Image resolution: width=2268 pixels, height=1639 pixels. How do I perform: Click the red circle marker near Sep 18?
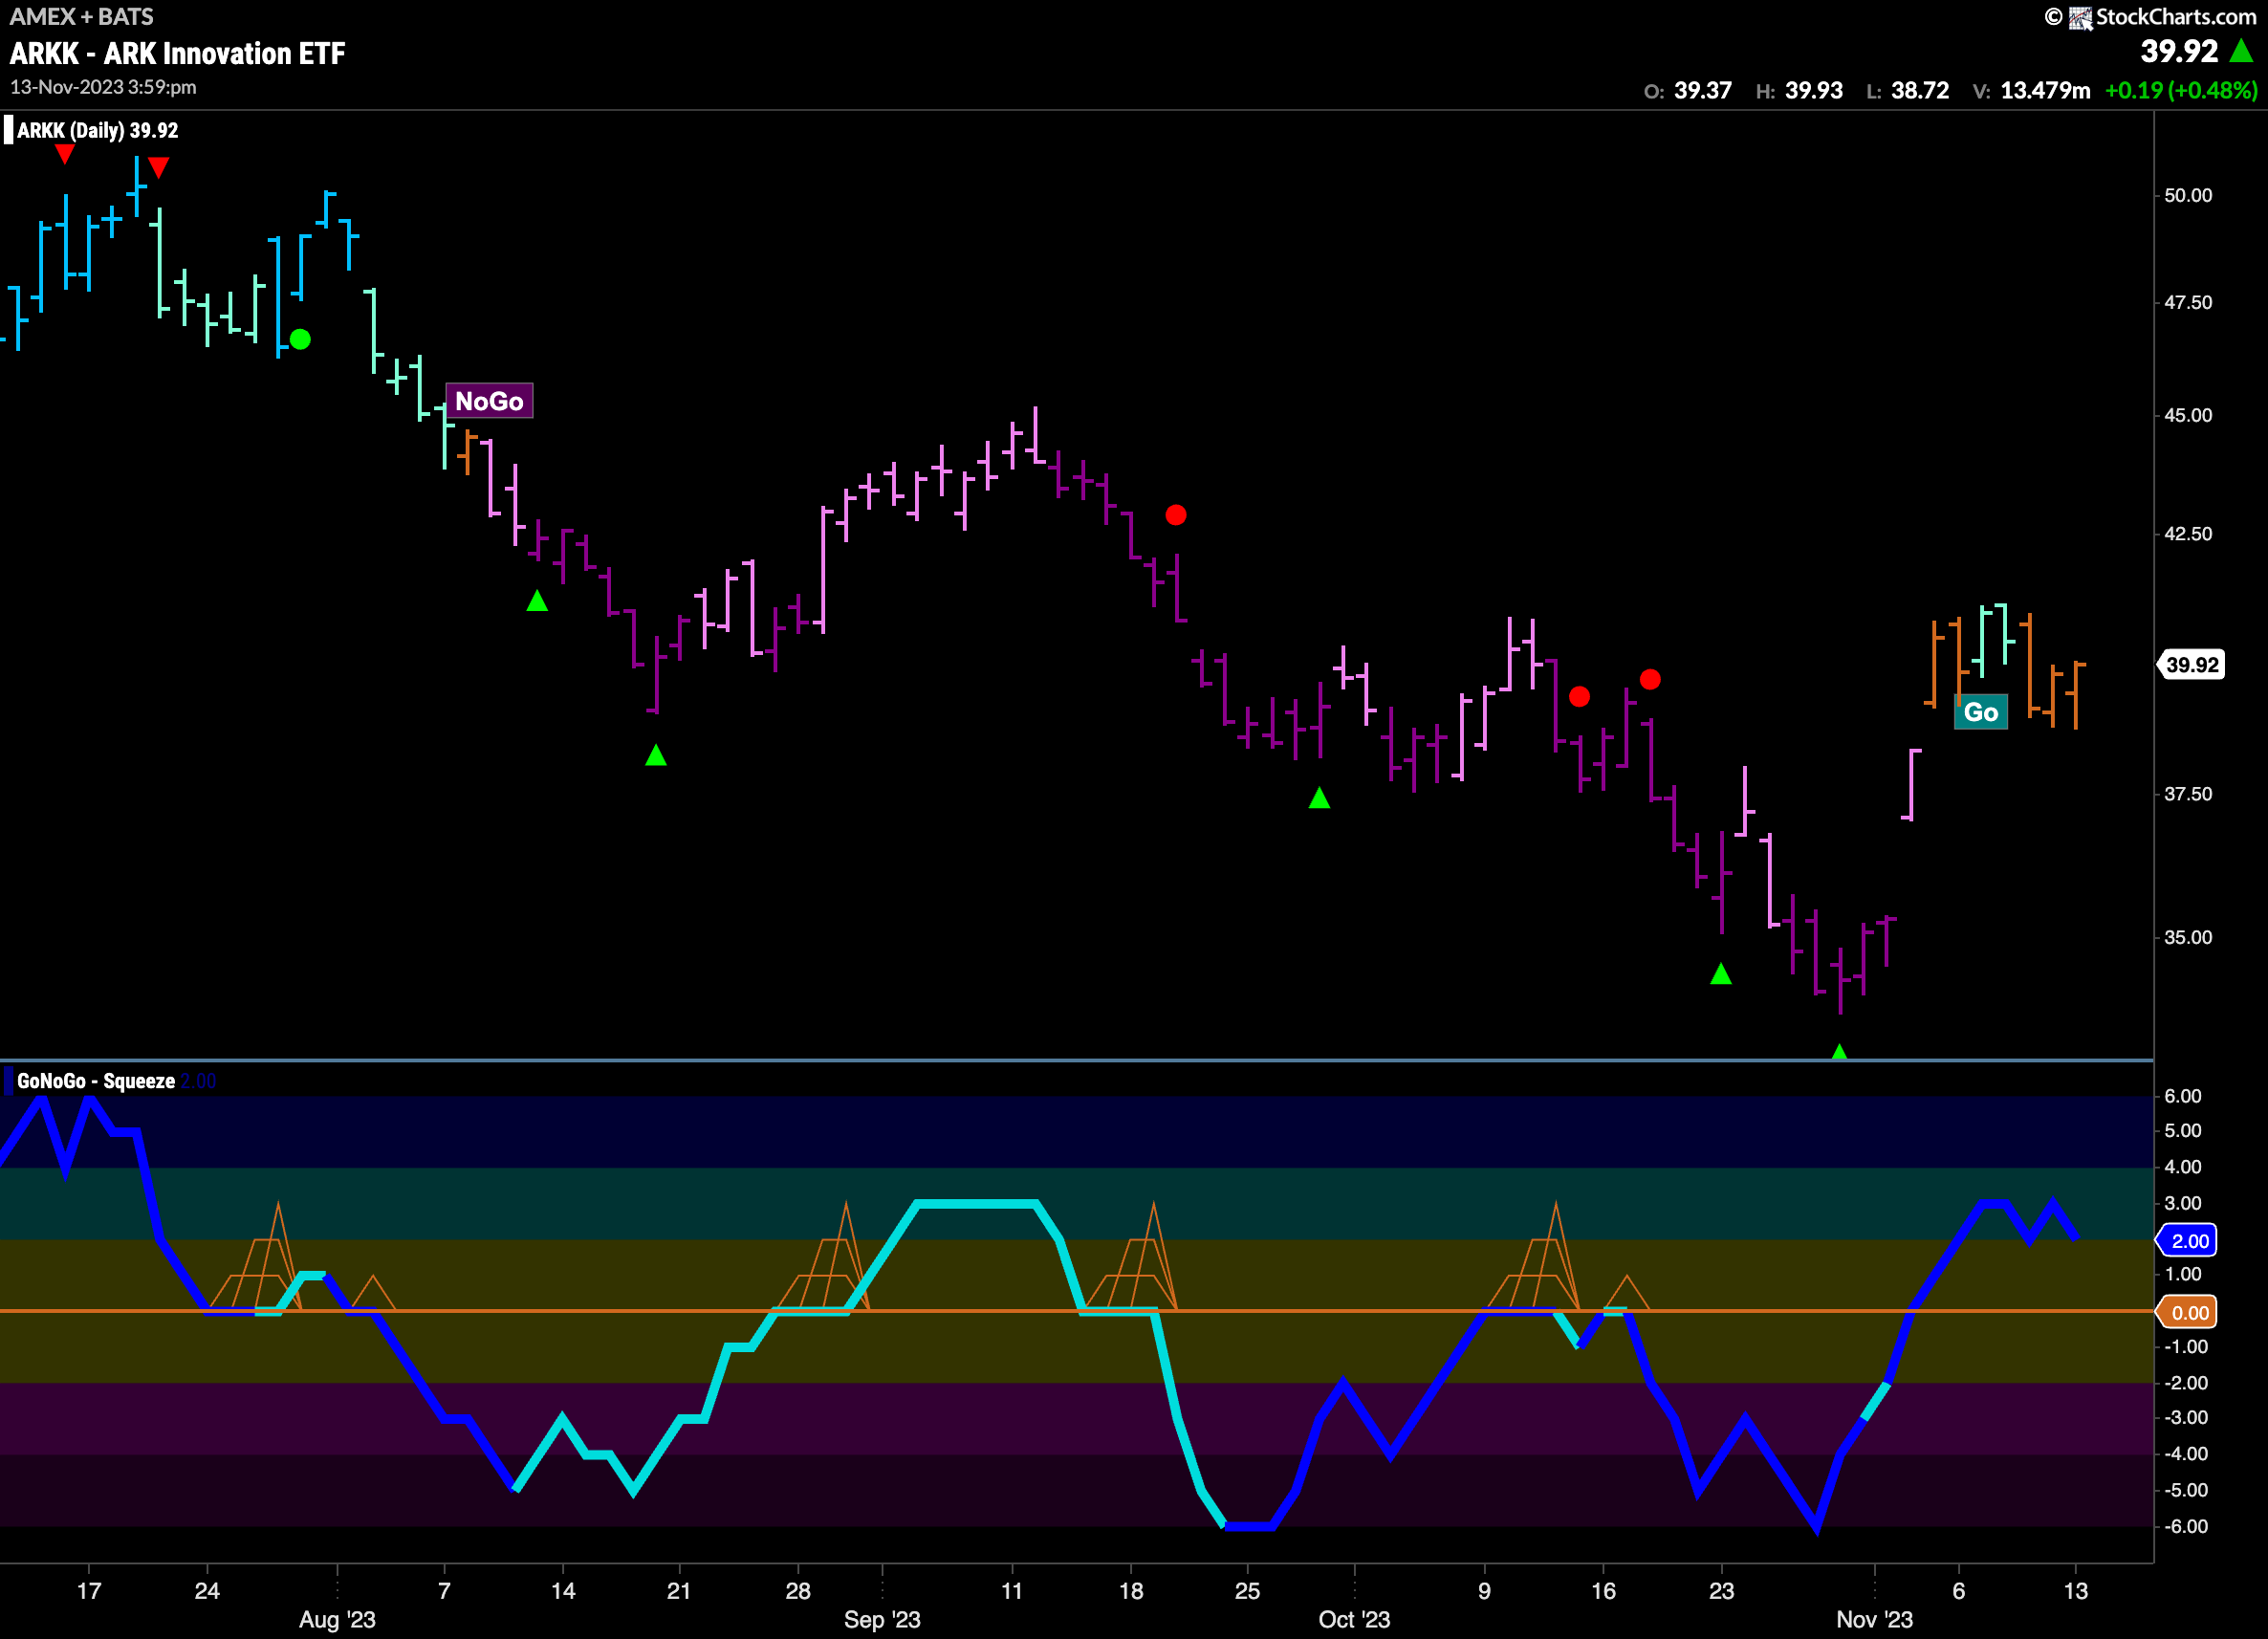pos(1176,515)
